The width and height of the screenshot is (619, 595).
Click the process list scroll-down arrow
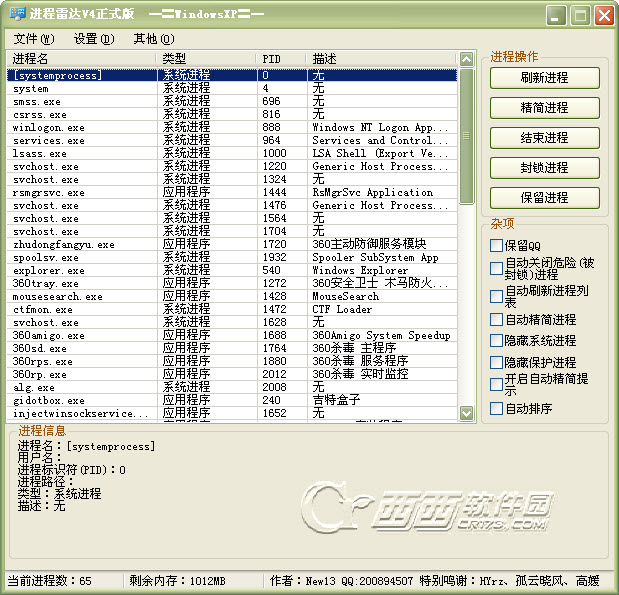click(466, 413)
